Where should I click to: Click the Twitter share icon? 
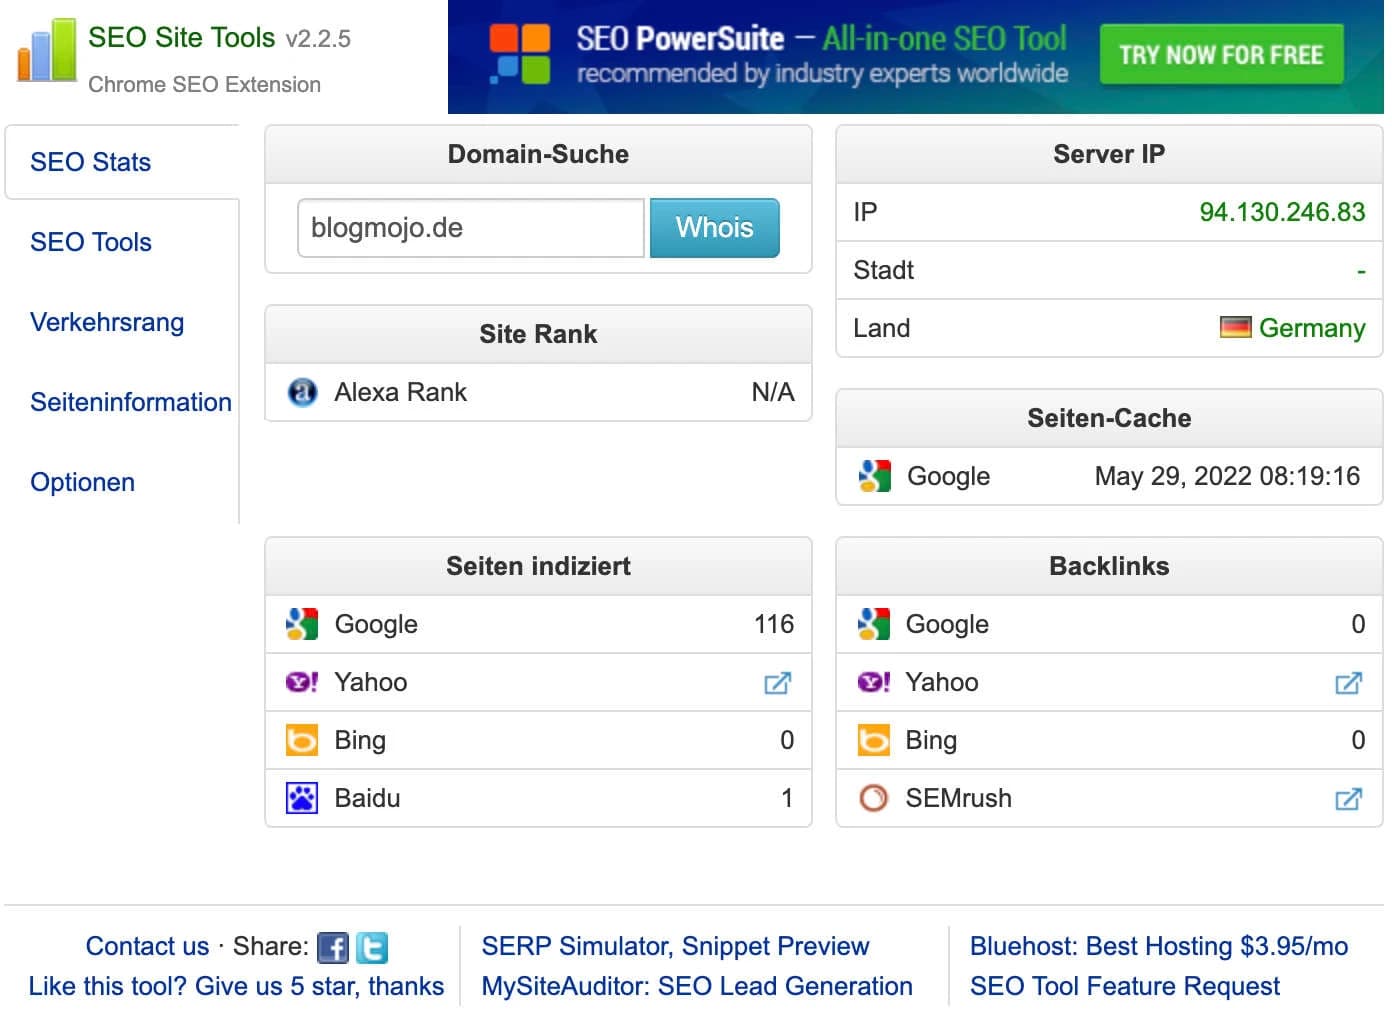coord(370,946)
